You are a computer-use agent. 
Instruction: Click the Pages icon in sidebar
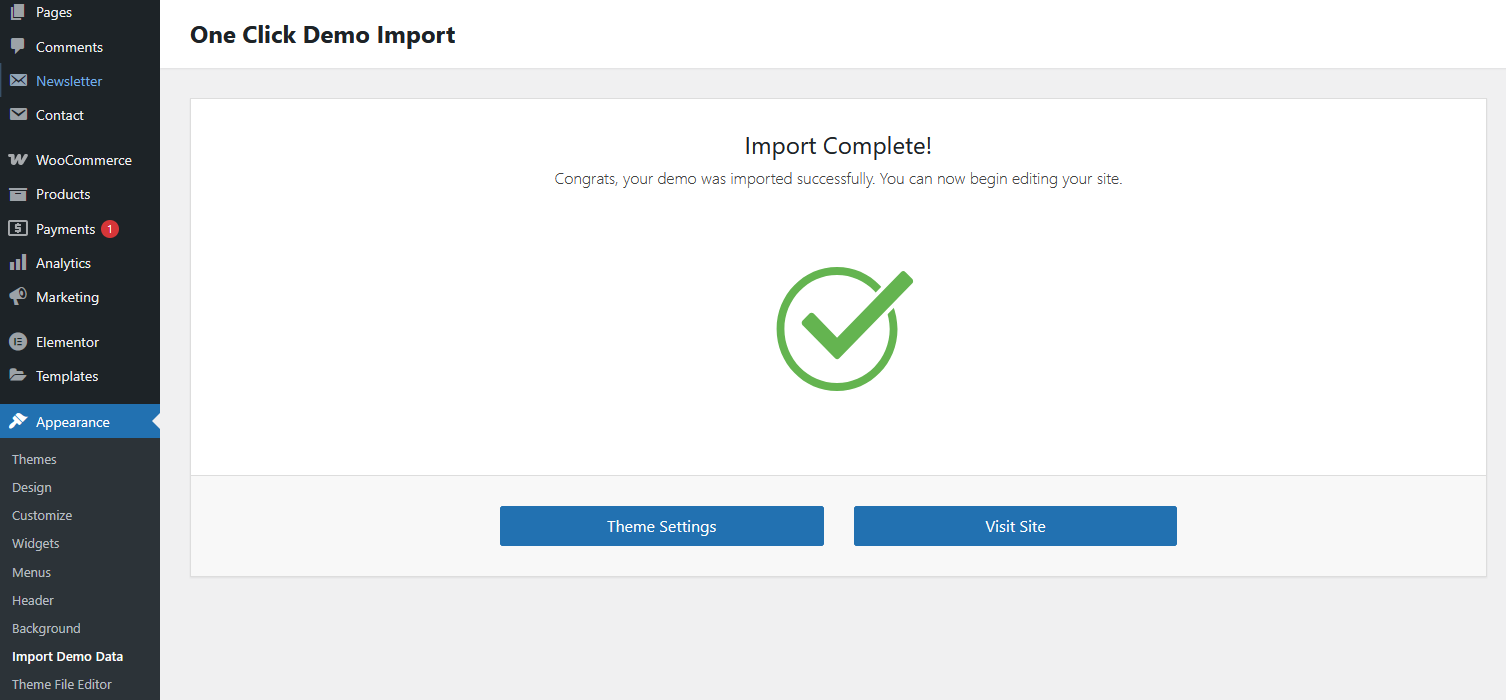(x=18, y=13)
